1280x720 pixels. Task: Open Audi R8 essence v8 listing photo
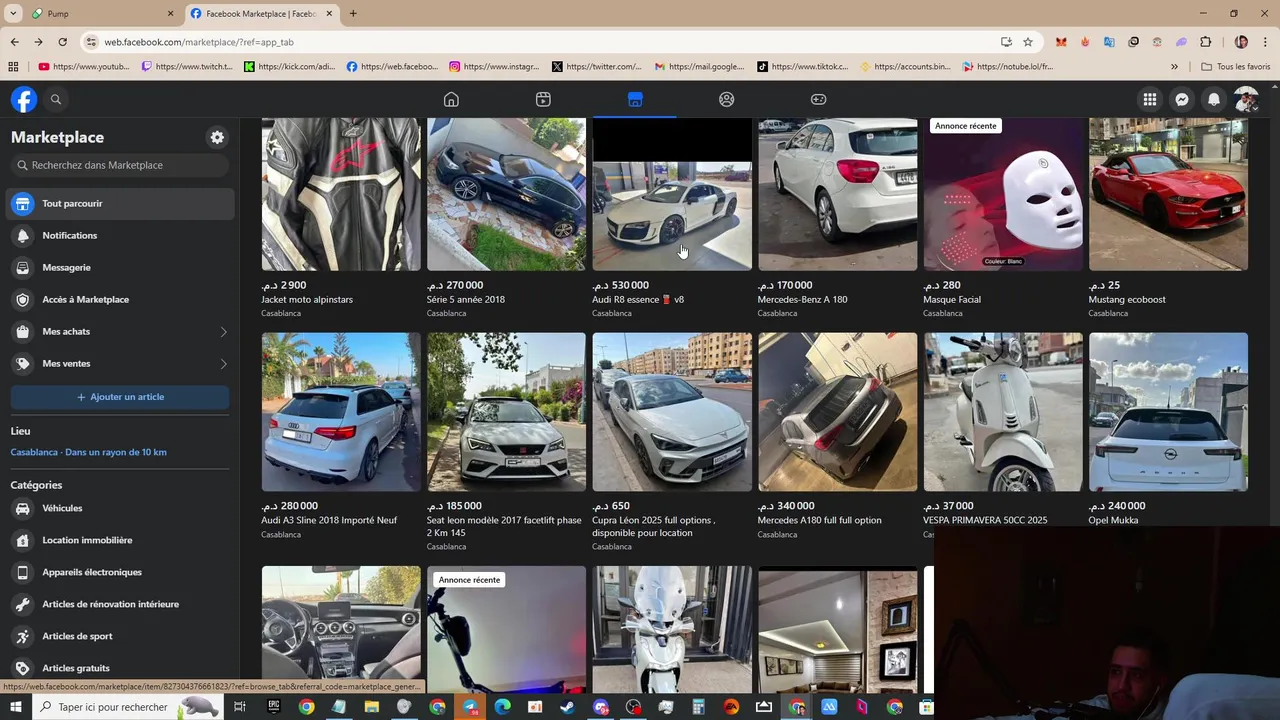click(x=672, y=194)
